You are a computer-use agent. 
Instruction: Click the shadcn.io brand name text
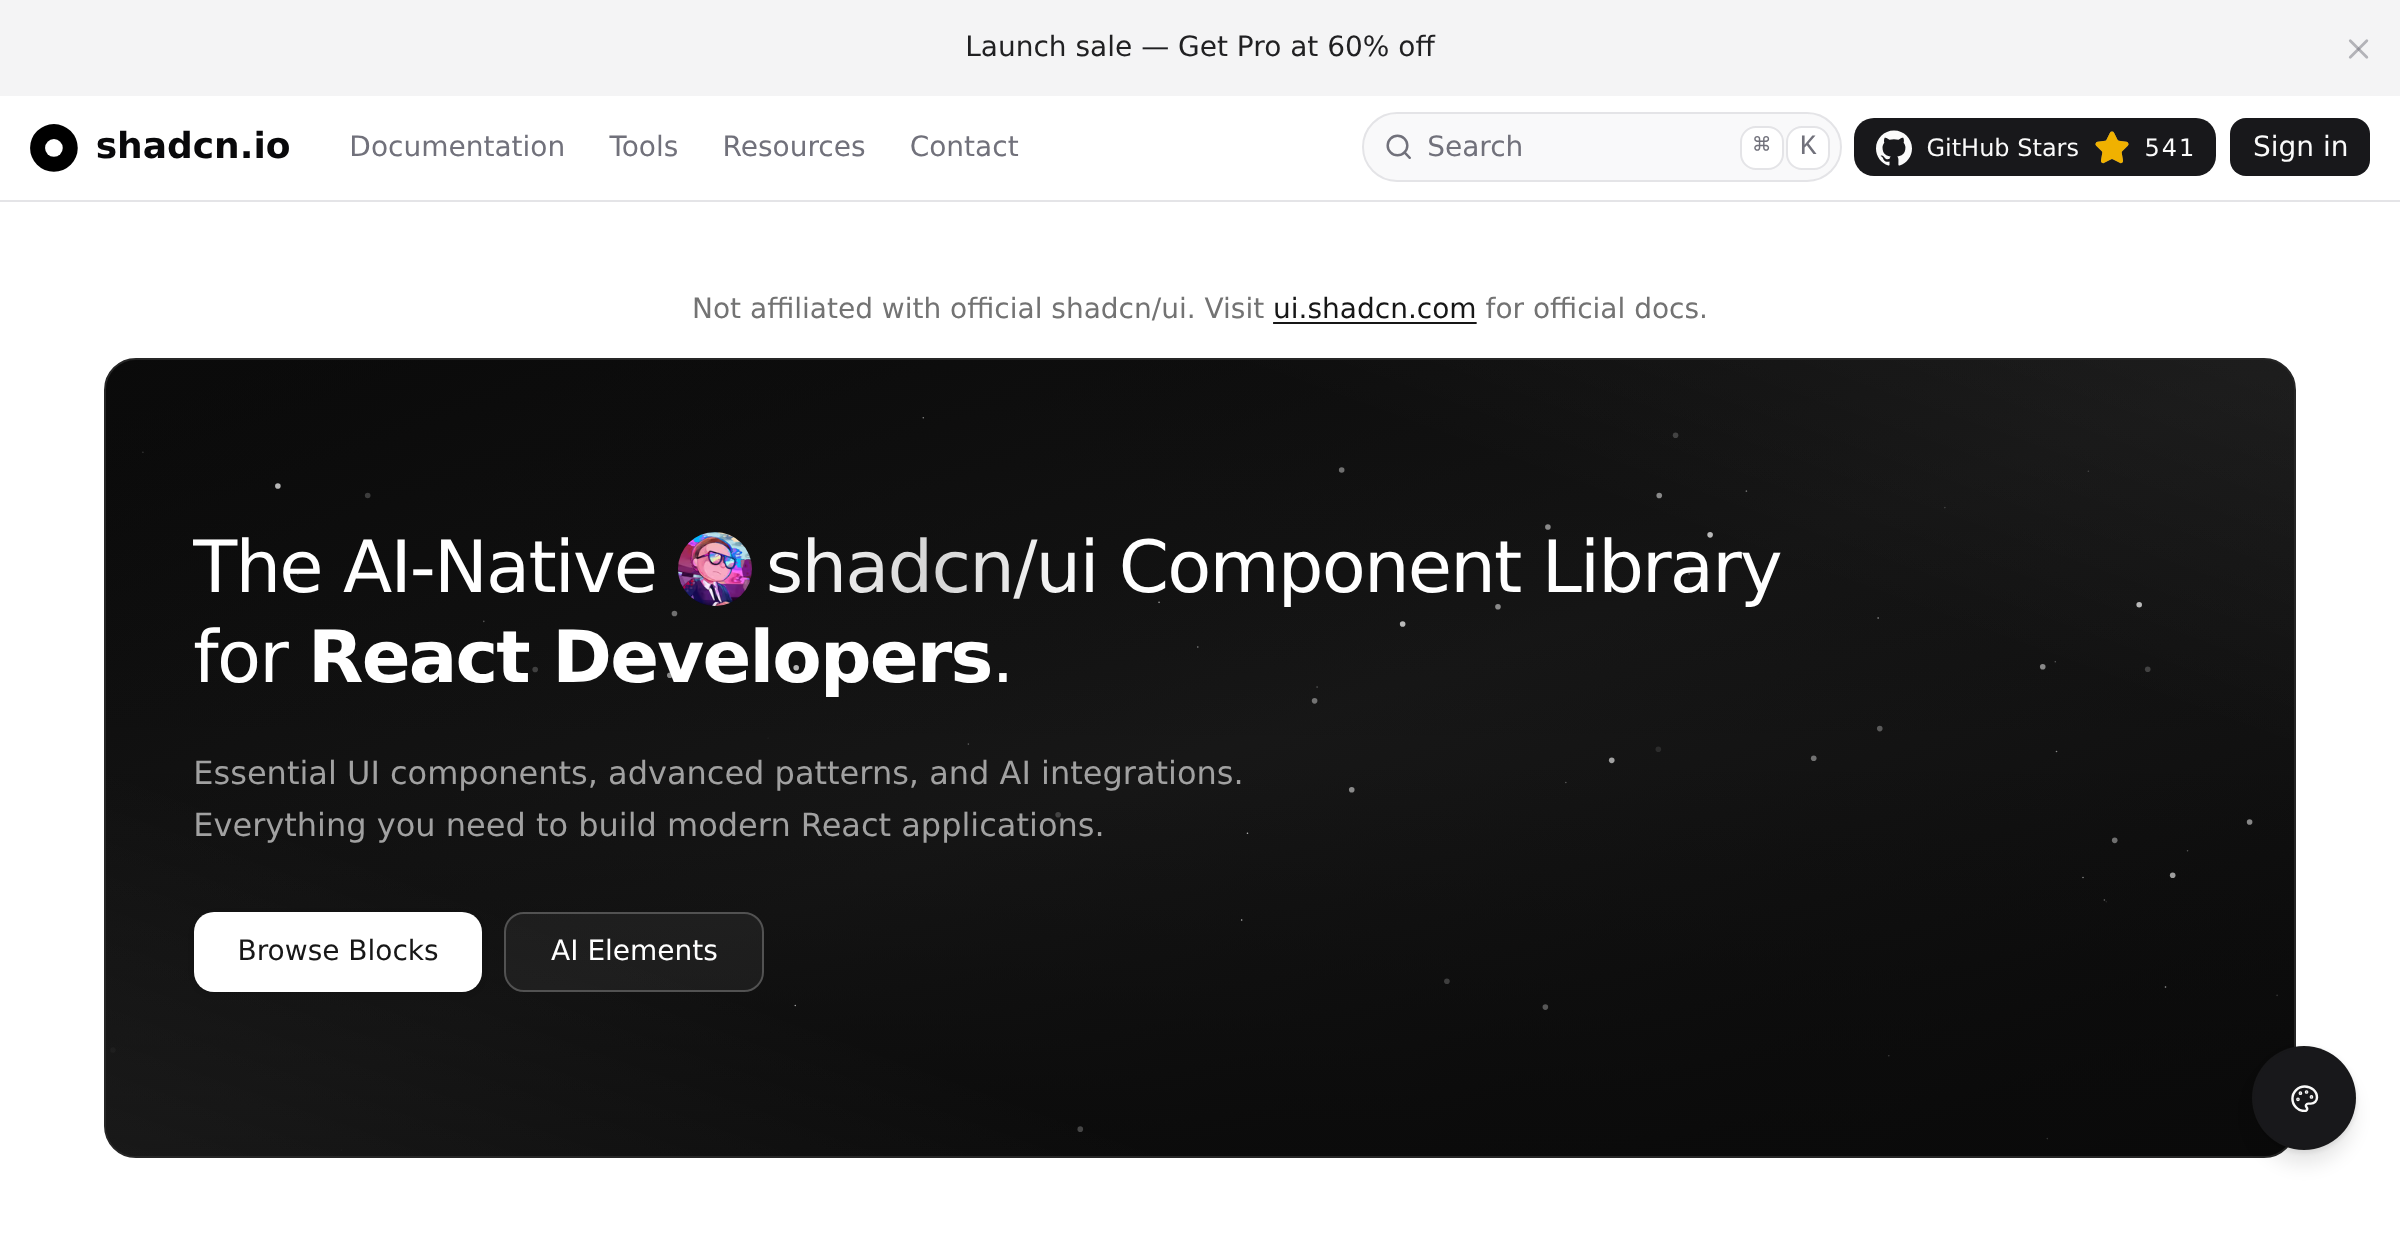click(x=193, y=146)
